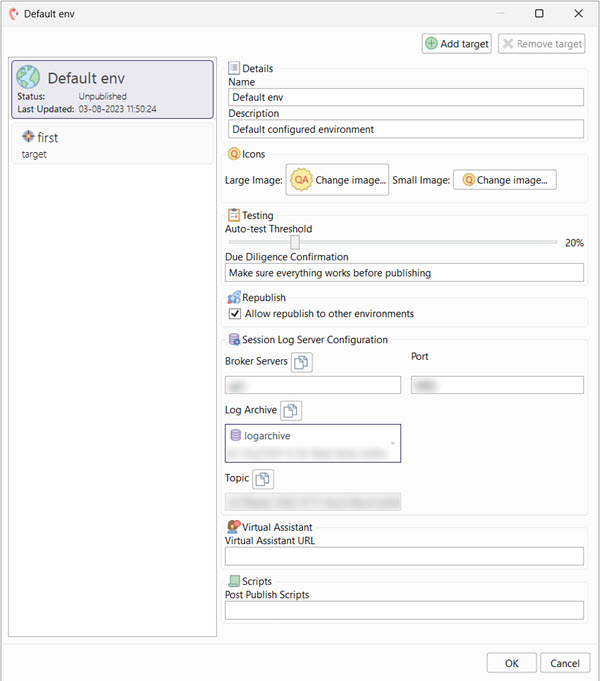Click copy icon beside Topic label
The image size is (600, 681).
click(x=262, y=478)
